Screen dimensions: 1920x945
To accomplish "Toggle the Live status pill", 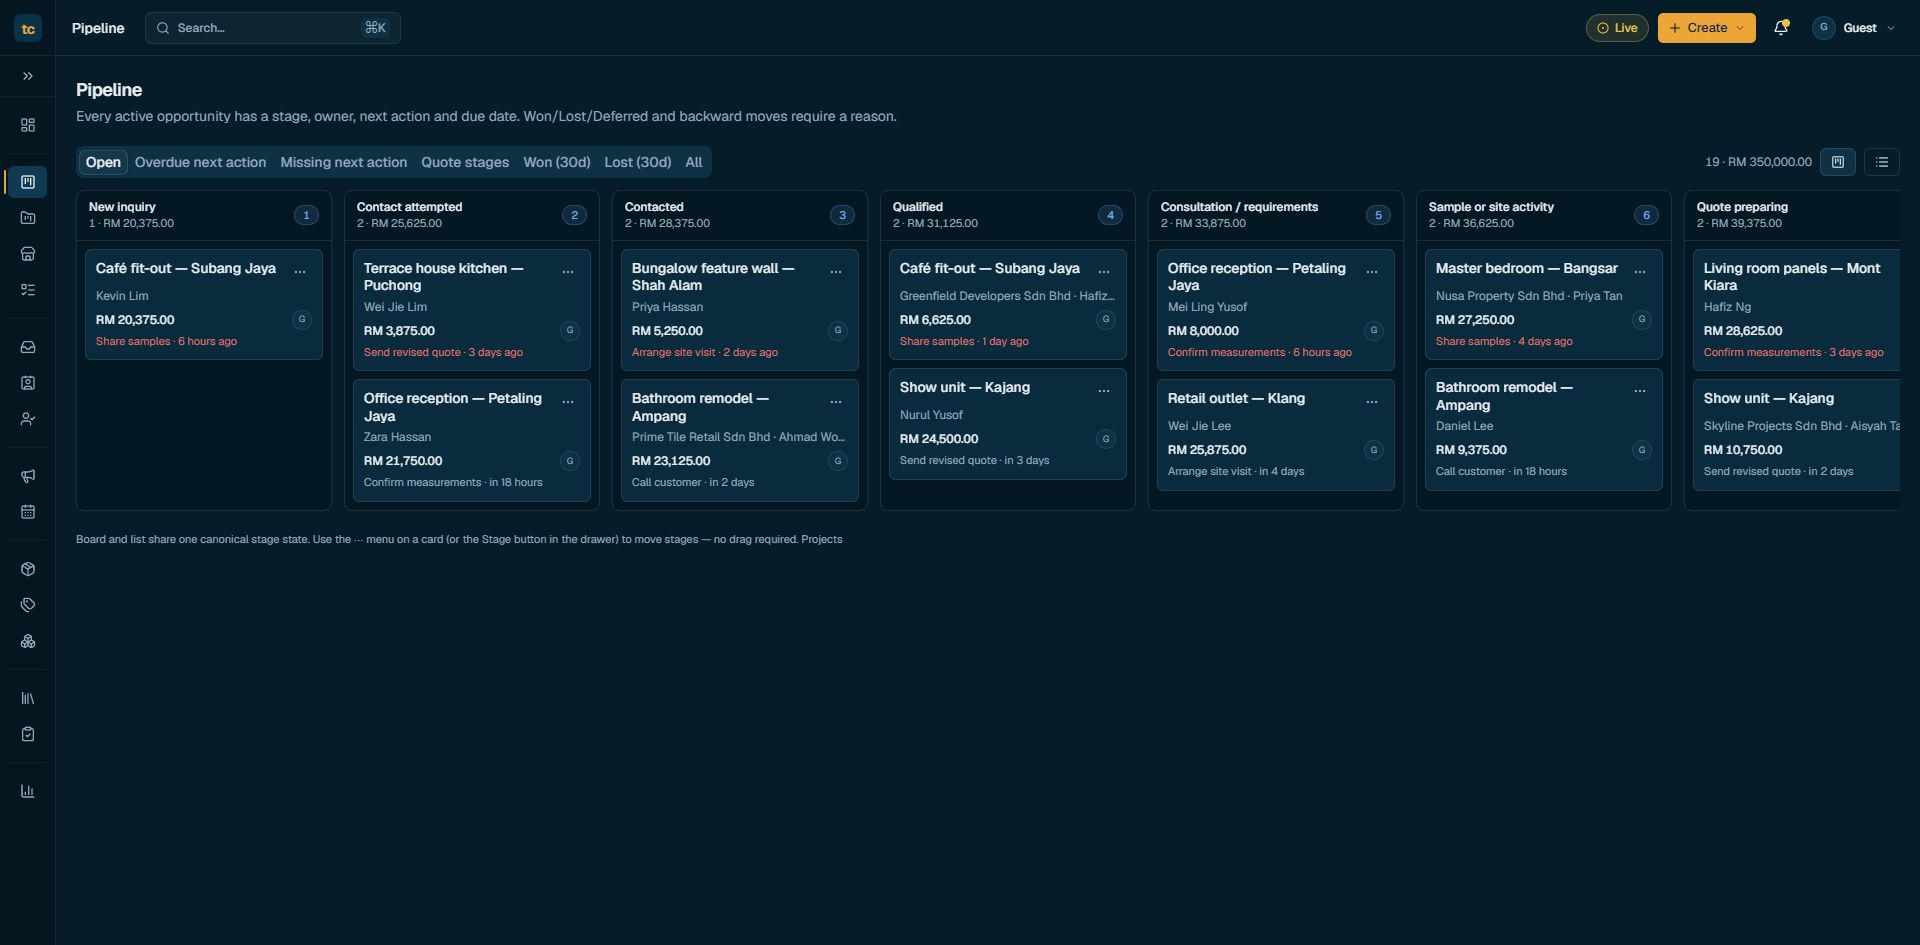I will [1617, 28].
